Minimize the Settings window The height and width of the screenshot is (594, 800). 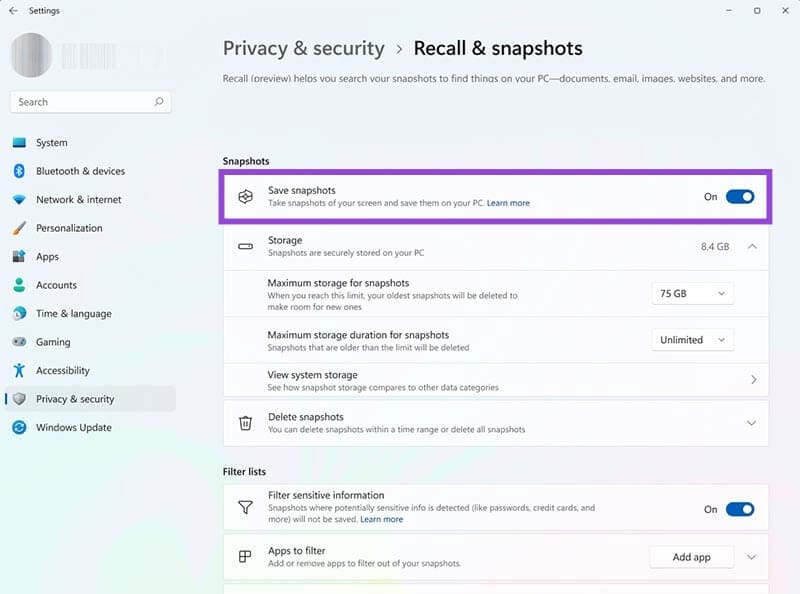tap(729, 10)
